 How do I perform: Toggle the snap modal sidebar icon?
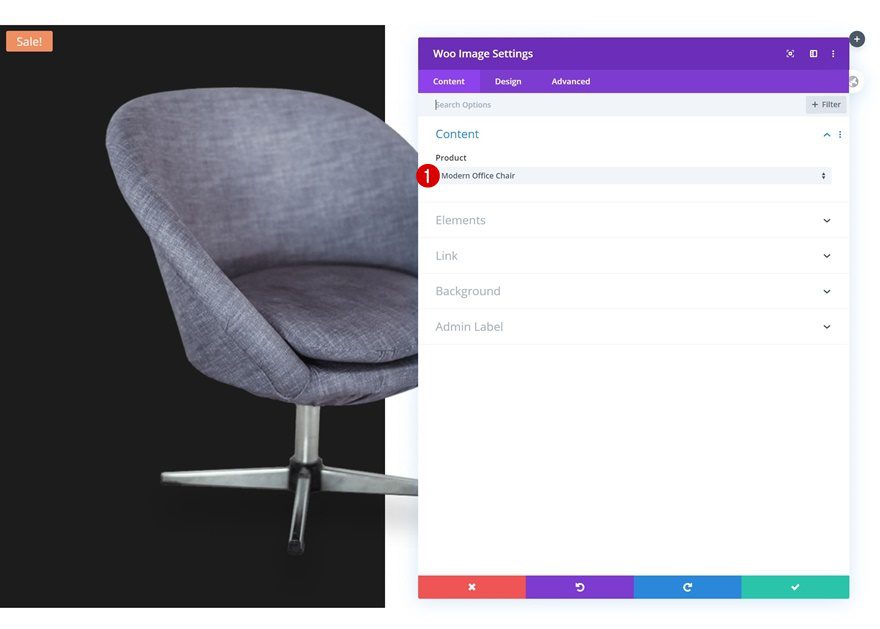click(813, 54)
